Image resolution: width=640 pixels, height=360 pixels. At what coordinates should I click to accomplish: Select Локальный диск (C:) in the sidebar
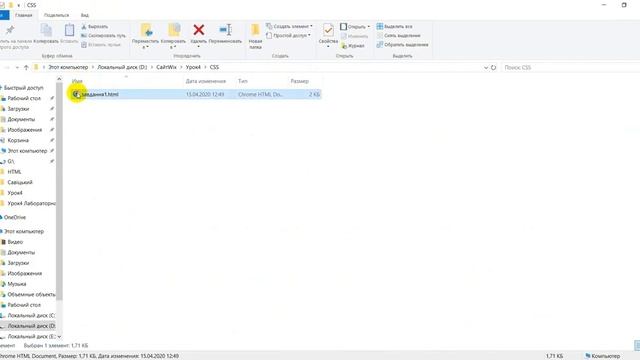(x=31, y=316)
